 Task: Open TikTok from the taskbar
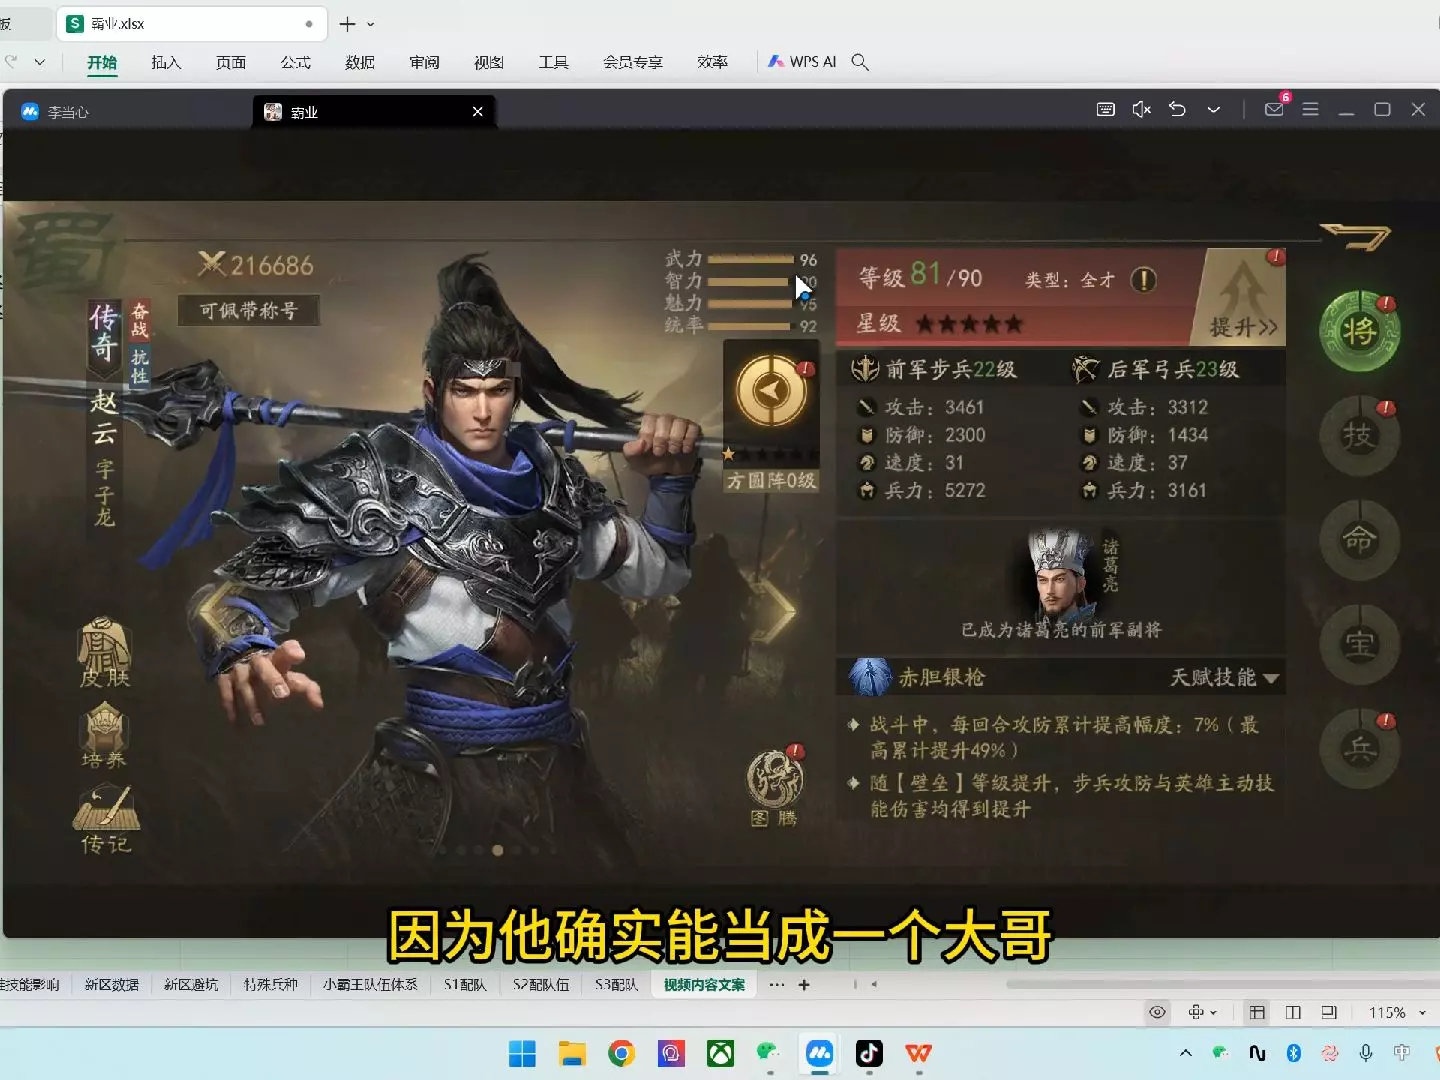coord(869,1053)
